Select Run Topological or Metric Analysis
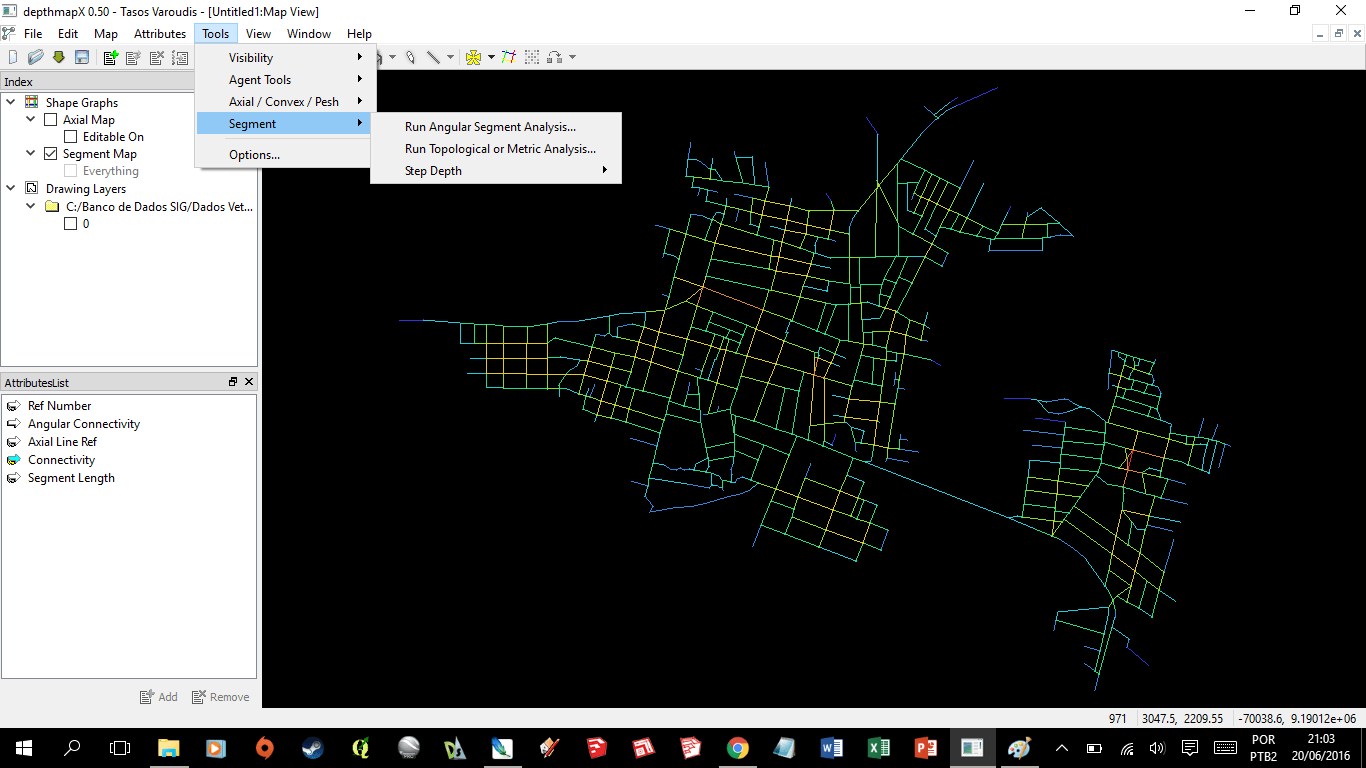Screen dimensions: 1366x768 (x=499, y=149)
